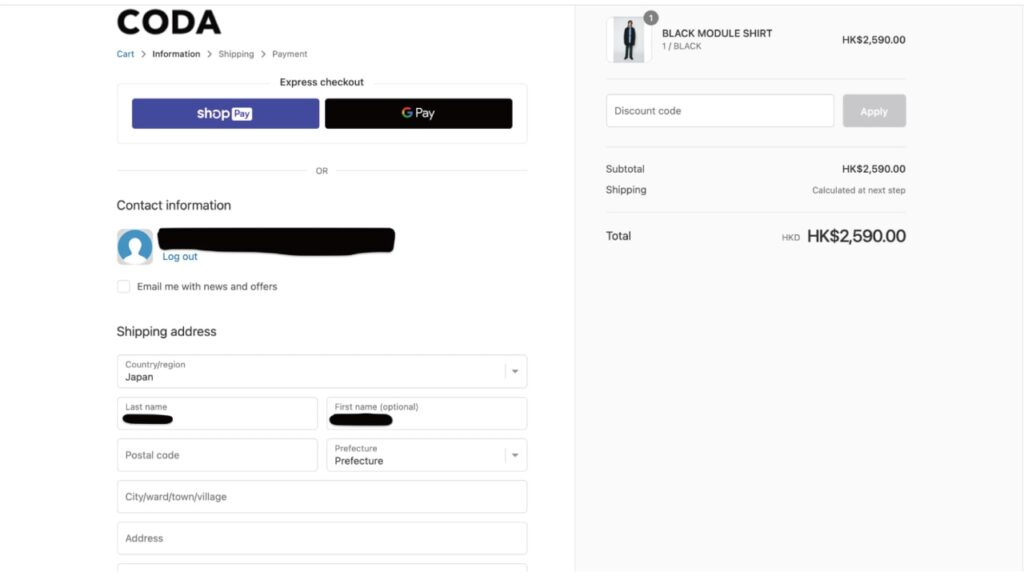
Task: Click the total HK$2,590.00 amount
Action: point(856,236)
